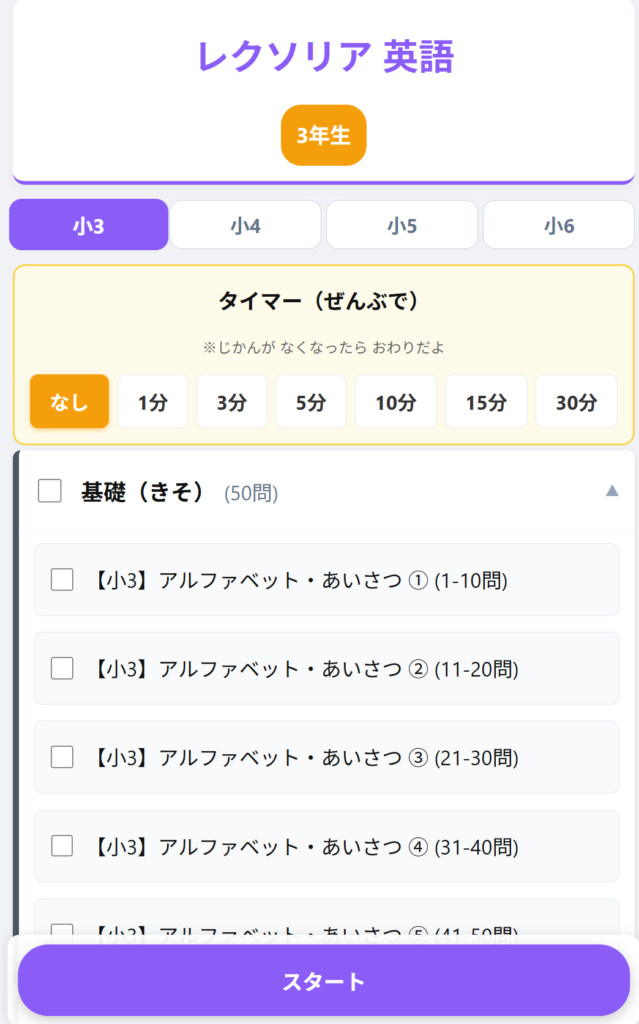
Task: Select the 小3 grade tab
Action: [x=88, y=225]
